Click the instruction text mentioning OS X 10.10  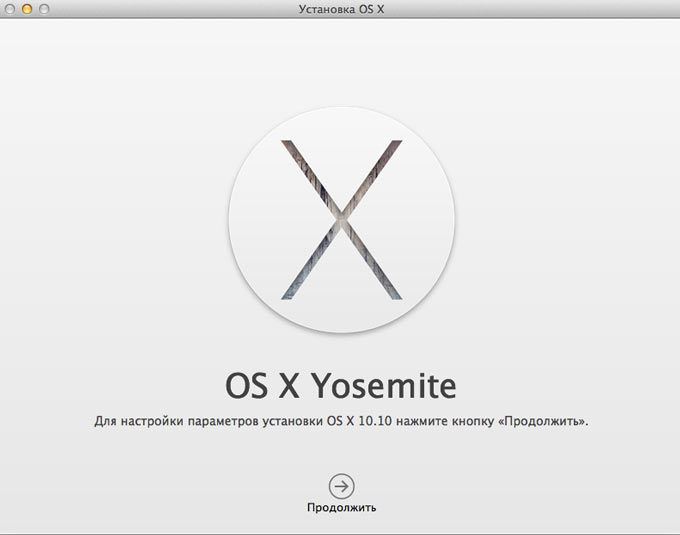coord(341,421)
